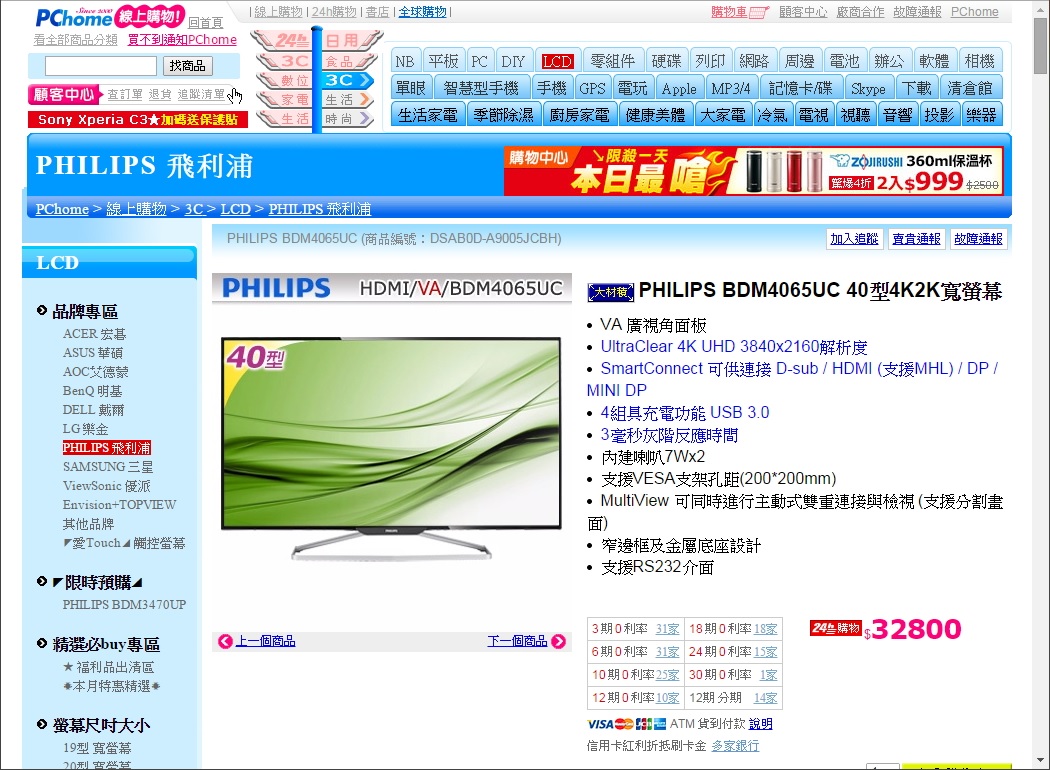
Task: Open the Sony Xperia C3 promo banner
Action: click(138, 120)
